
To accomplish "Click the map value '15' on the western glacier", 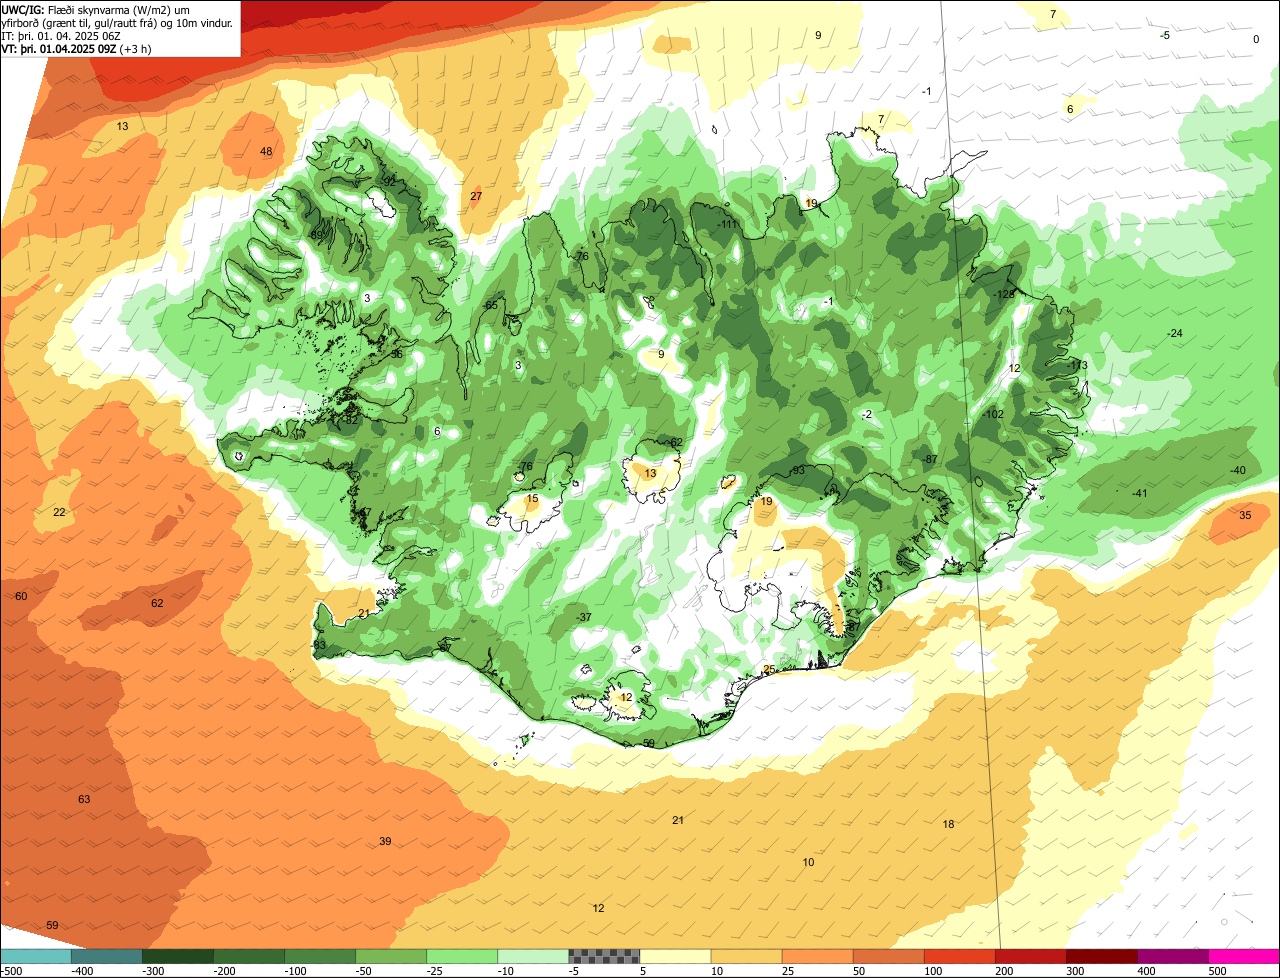I will 532,498.
